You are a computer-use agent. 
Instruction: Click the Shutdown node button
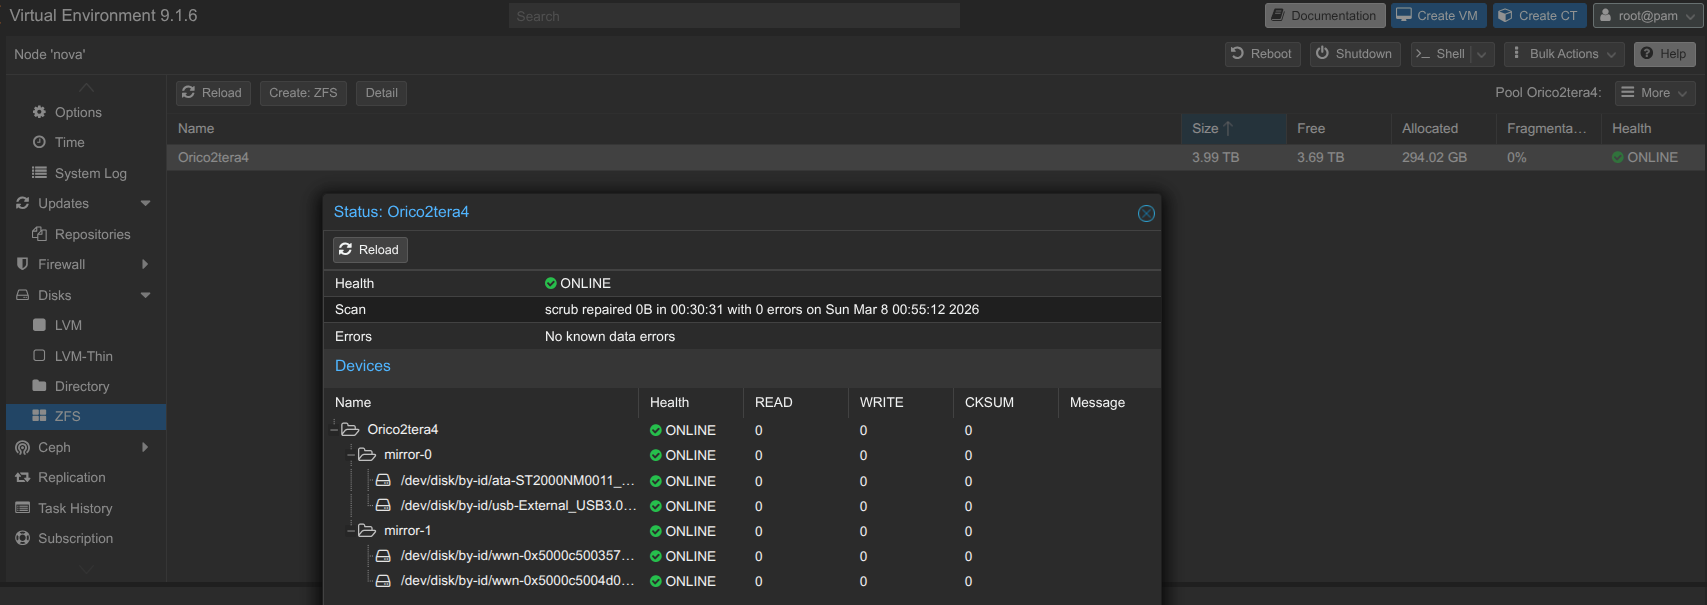click(x=1353, y=54)
